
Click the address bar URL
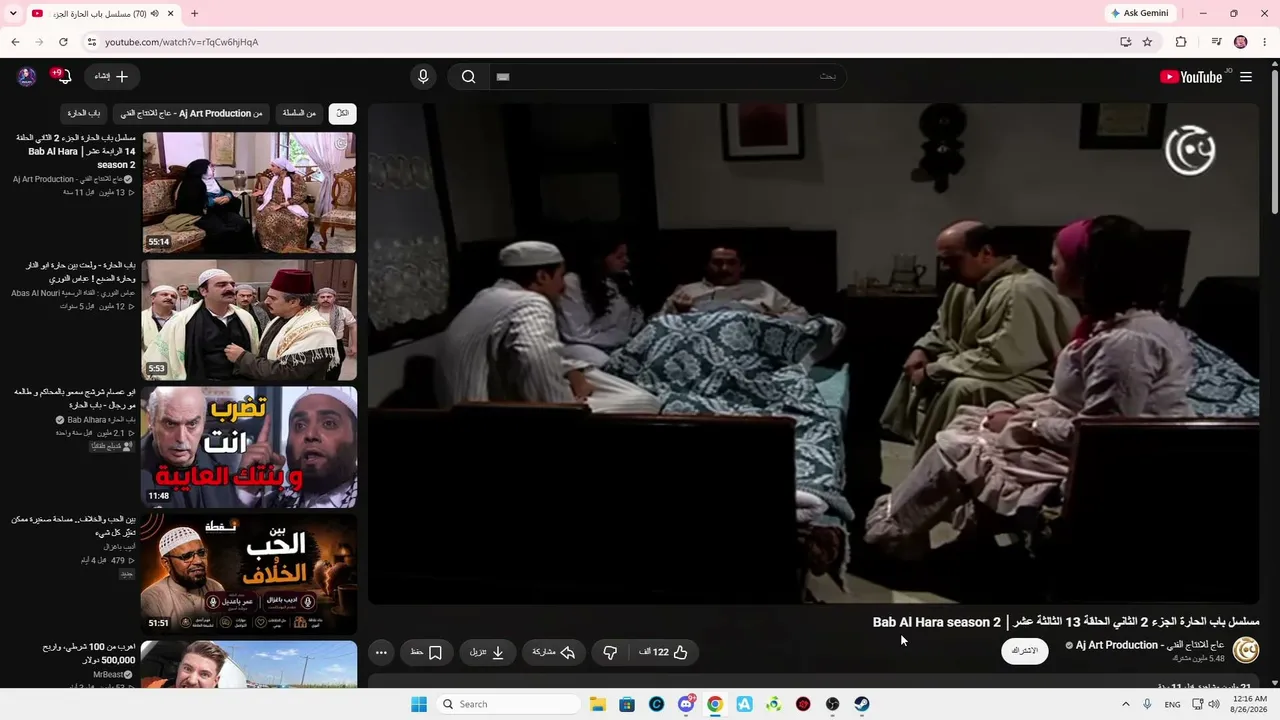tap(182, 42)
